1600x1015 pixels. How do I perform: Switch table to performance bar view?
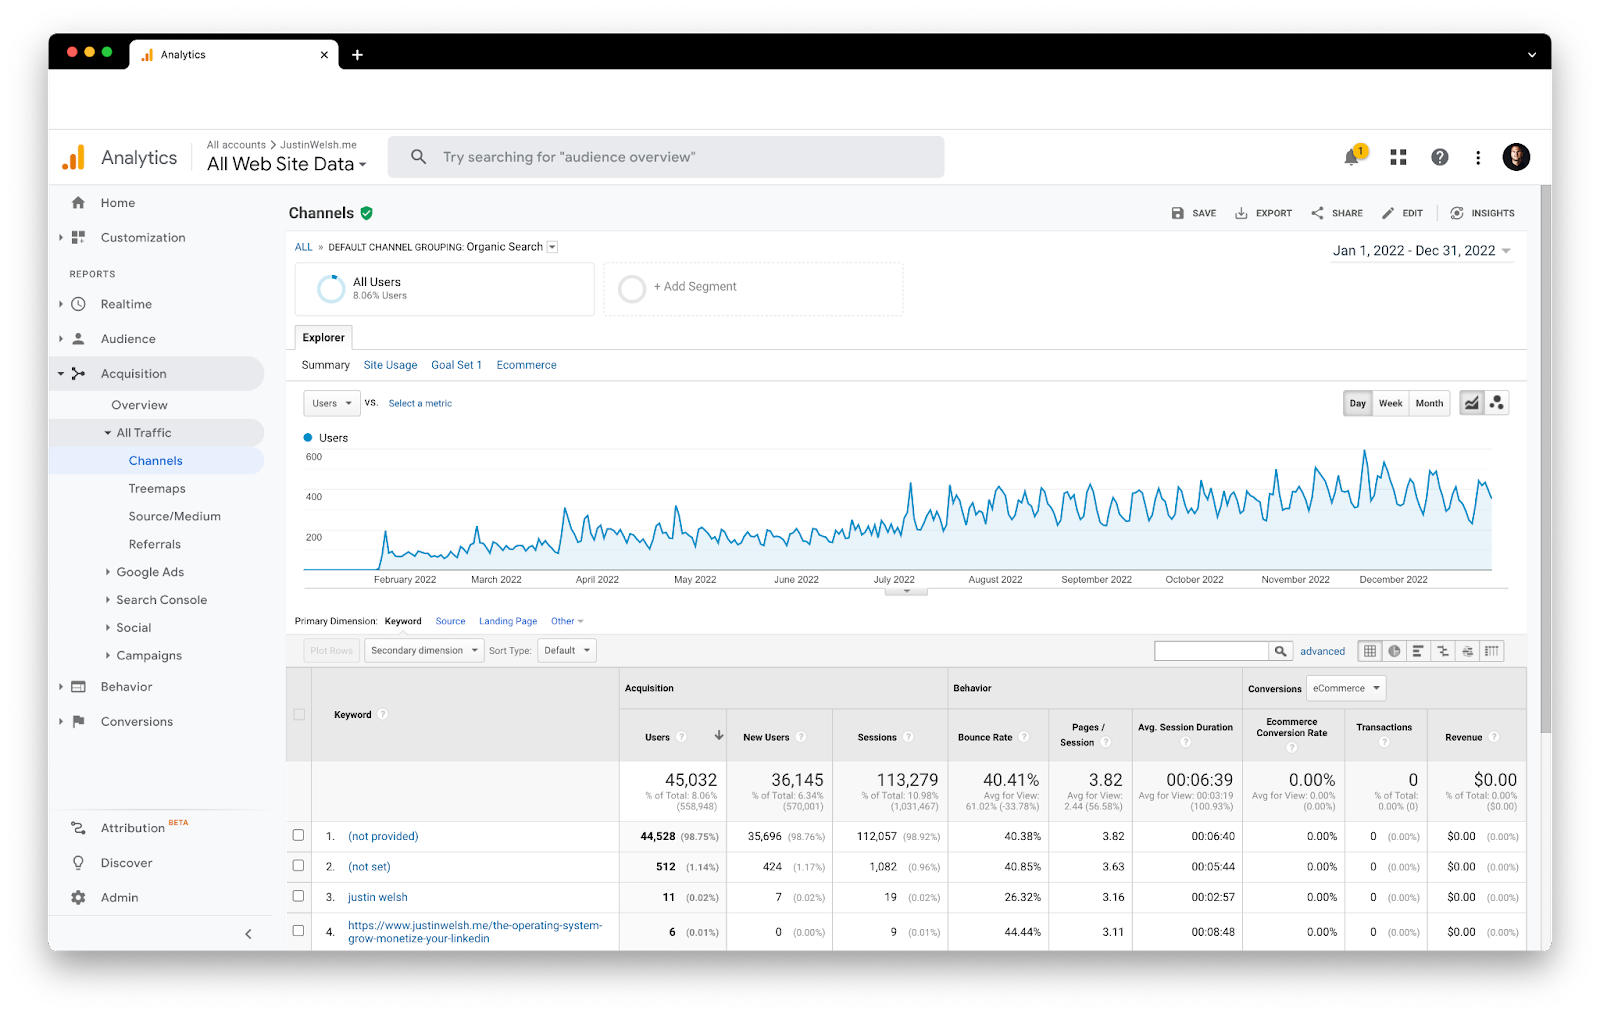click(1417, 651)
